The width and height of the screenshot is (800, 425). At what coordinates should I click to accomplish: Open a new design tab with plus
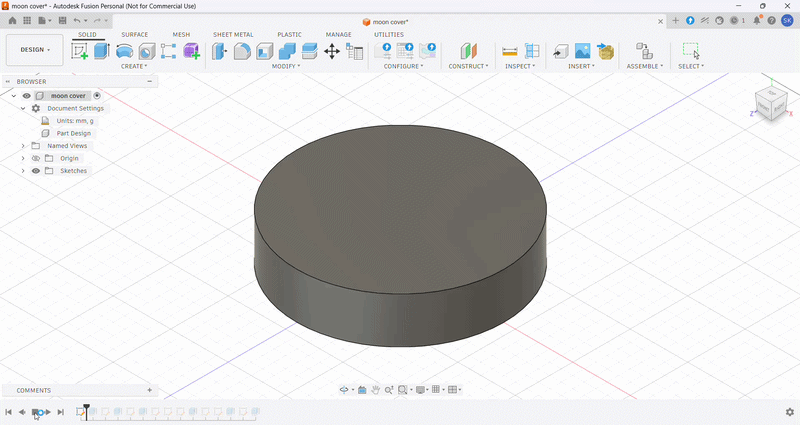coord(676,20)
